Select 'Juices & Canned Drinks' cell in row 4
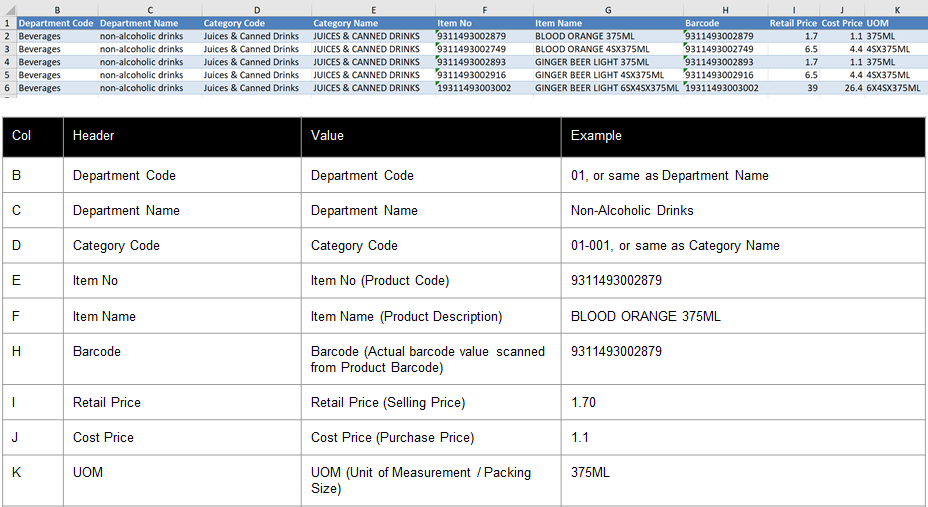This screenshot has height=507, width=928. tap(256, 62)
